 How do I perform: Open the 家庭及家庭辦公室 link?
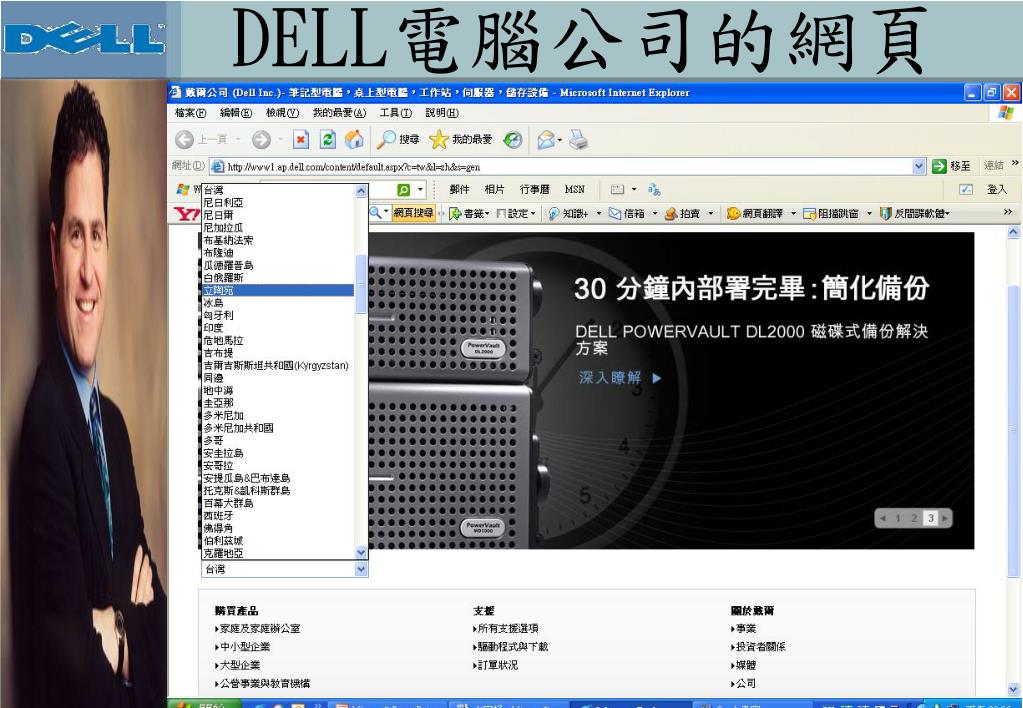[259, 628]
